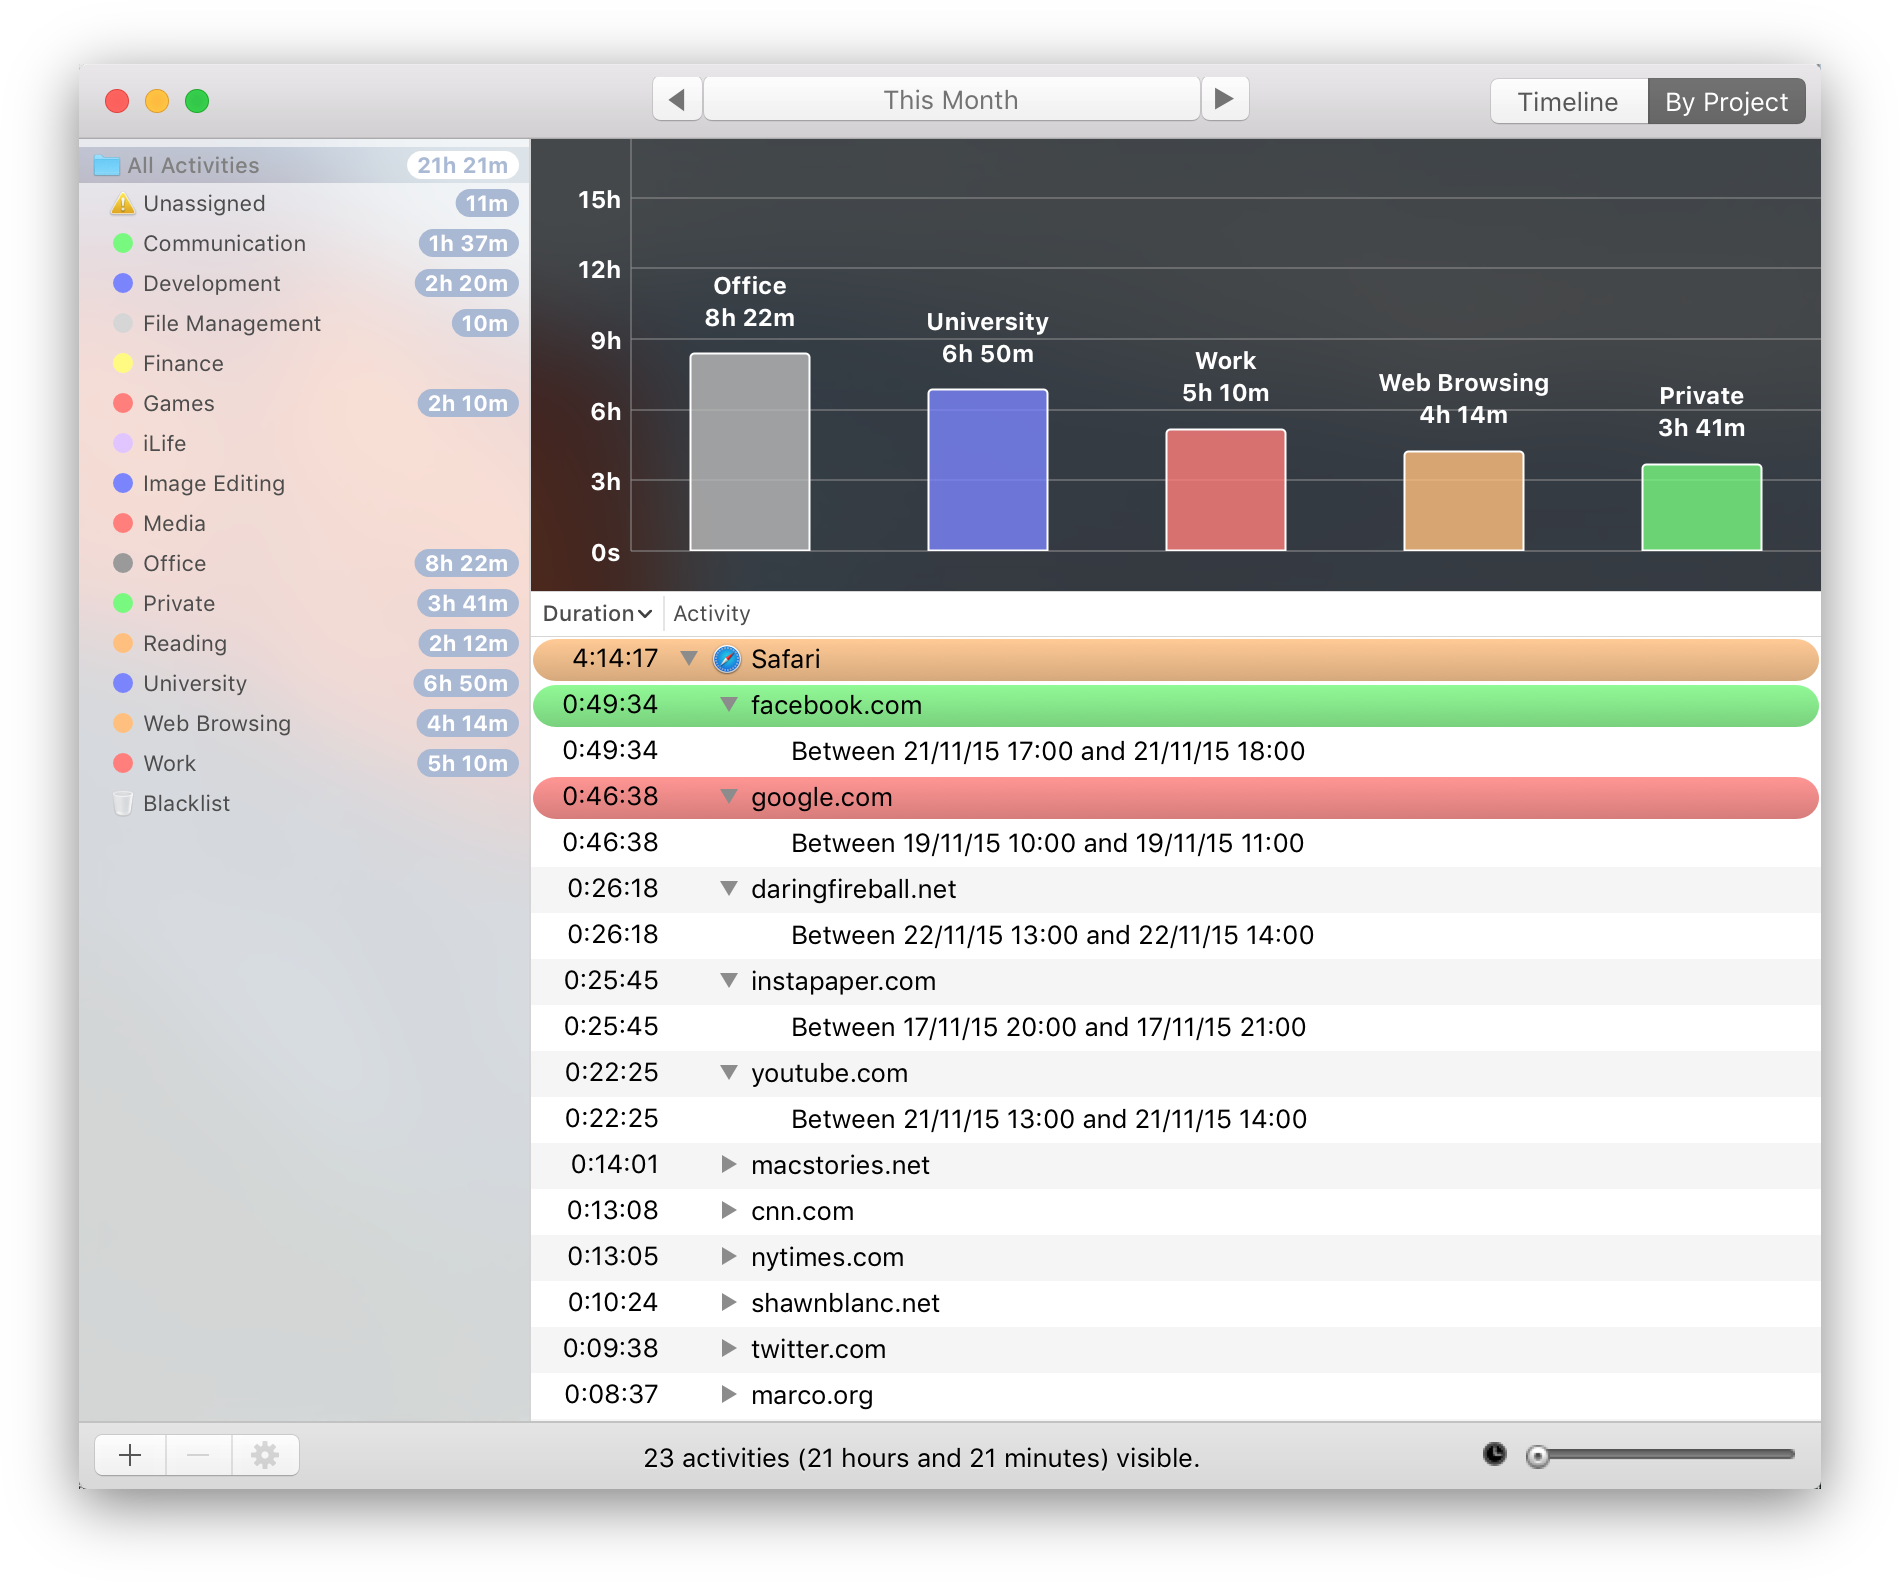The image size is (1900, 1583).
Task: Click the Activity column header
Action: click(712, 613)
